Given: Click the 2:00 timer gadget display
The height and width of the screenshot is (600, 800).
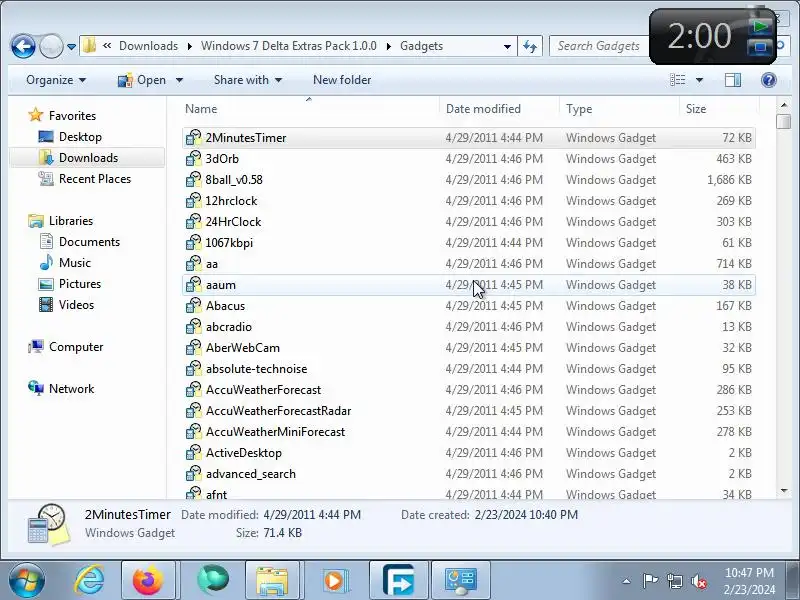Looking at the screenshot, I should point(699,37).
